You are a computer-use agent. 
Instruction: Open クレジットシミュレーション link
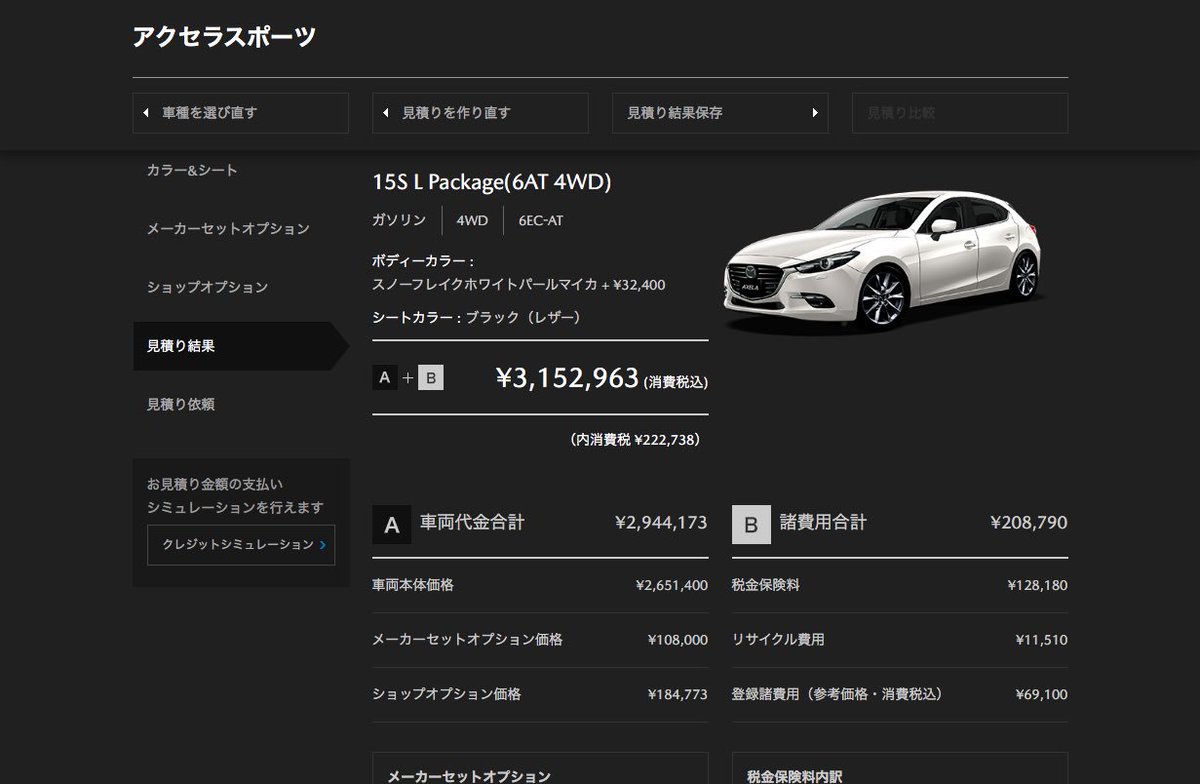(241, 545)
